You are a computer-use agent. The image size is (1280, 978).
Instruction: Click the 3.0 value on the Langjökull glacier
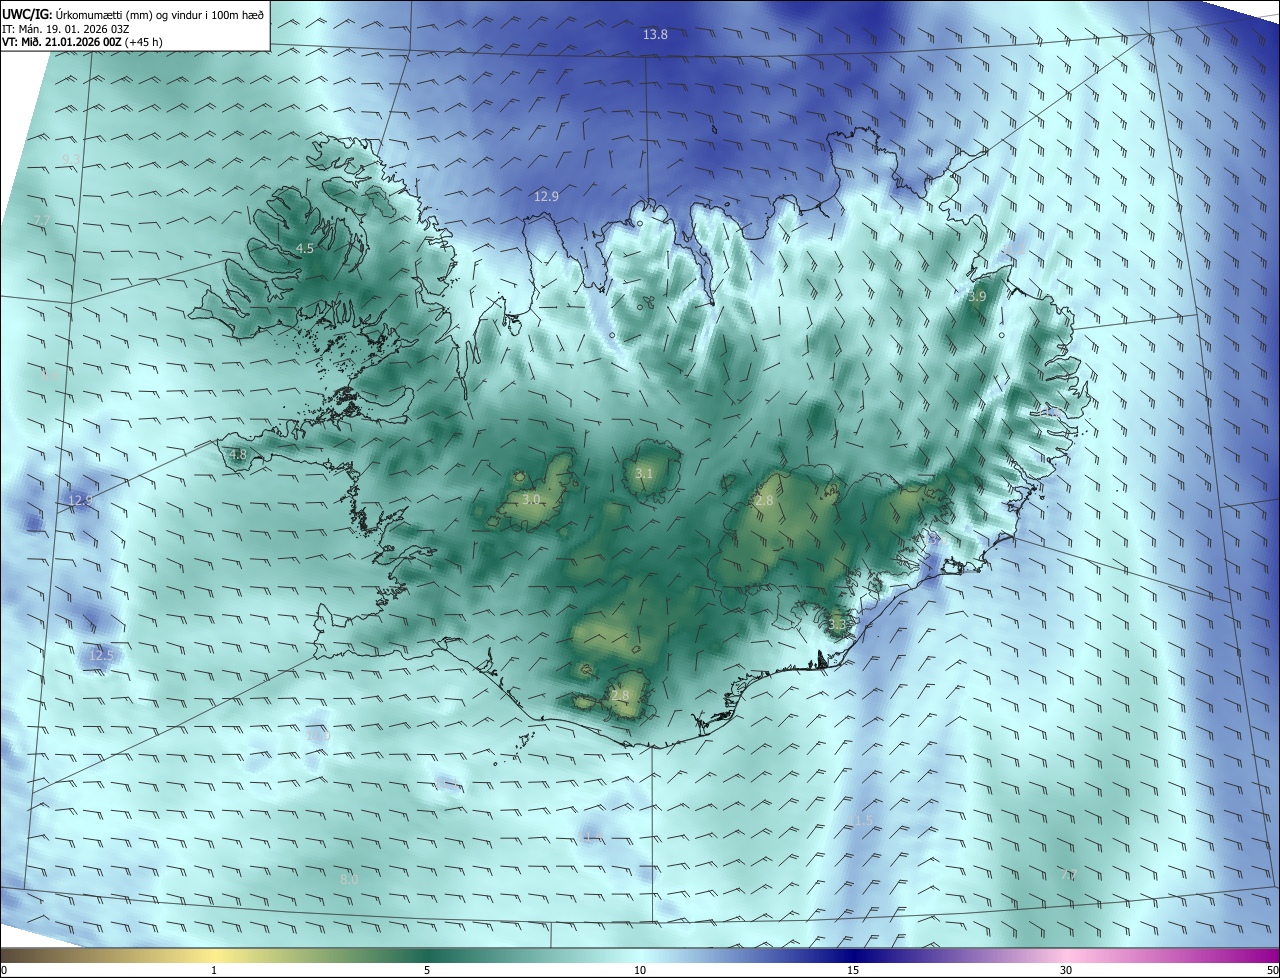pos(531,499)
